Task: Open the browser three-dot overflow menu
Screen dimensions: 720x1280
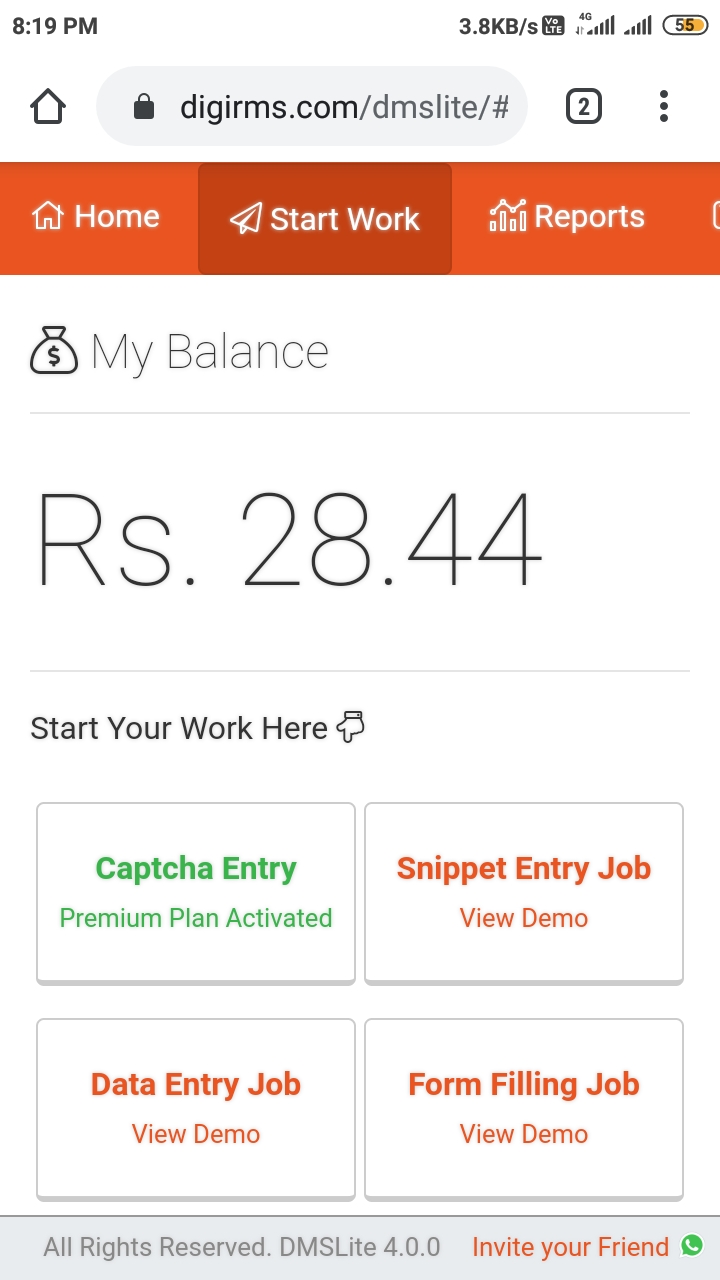Action: point(664,106)
